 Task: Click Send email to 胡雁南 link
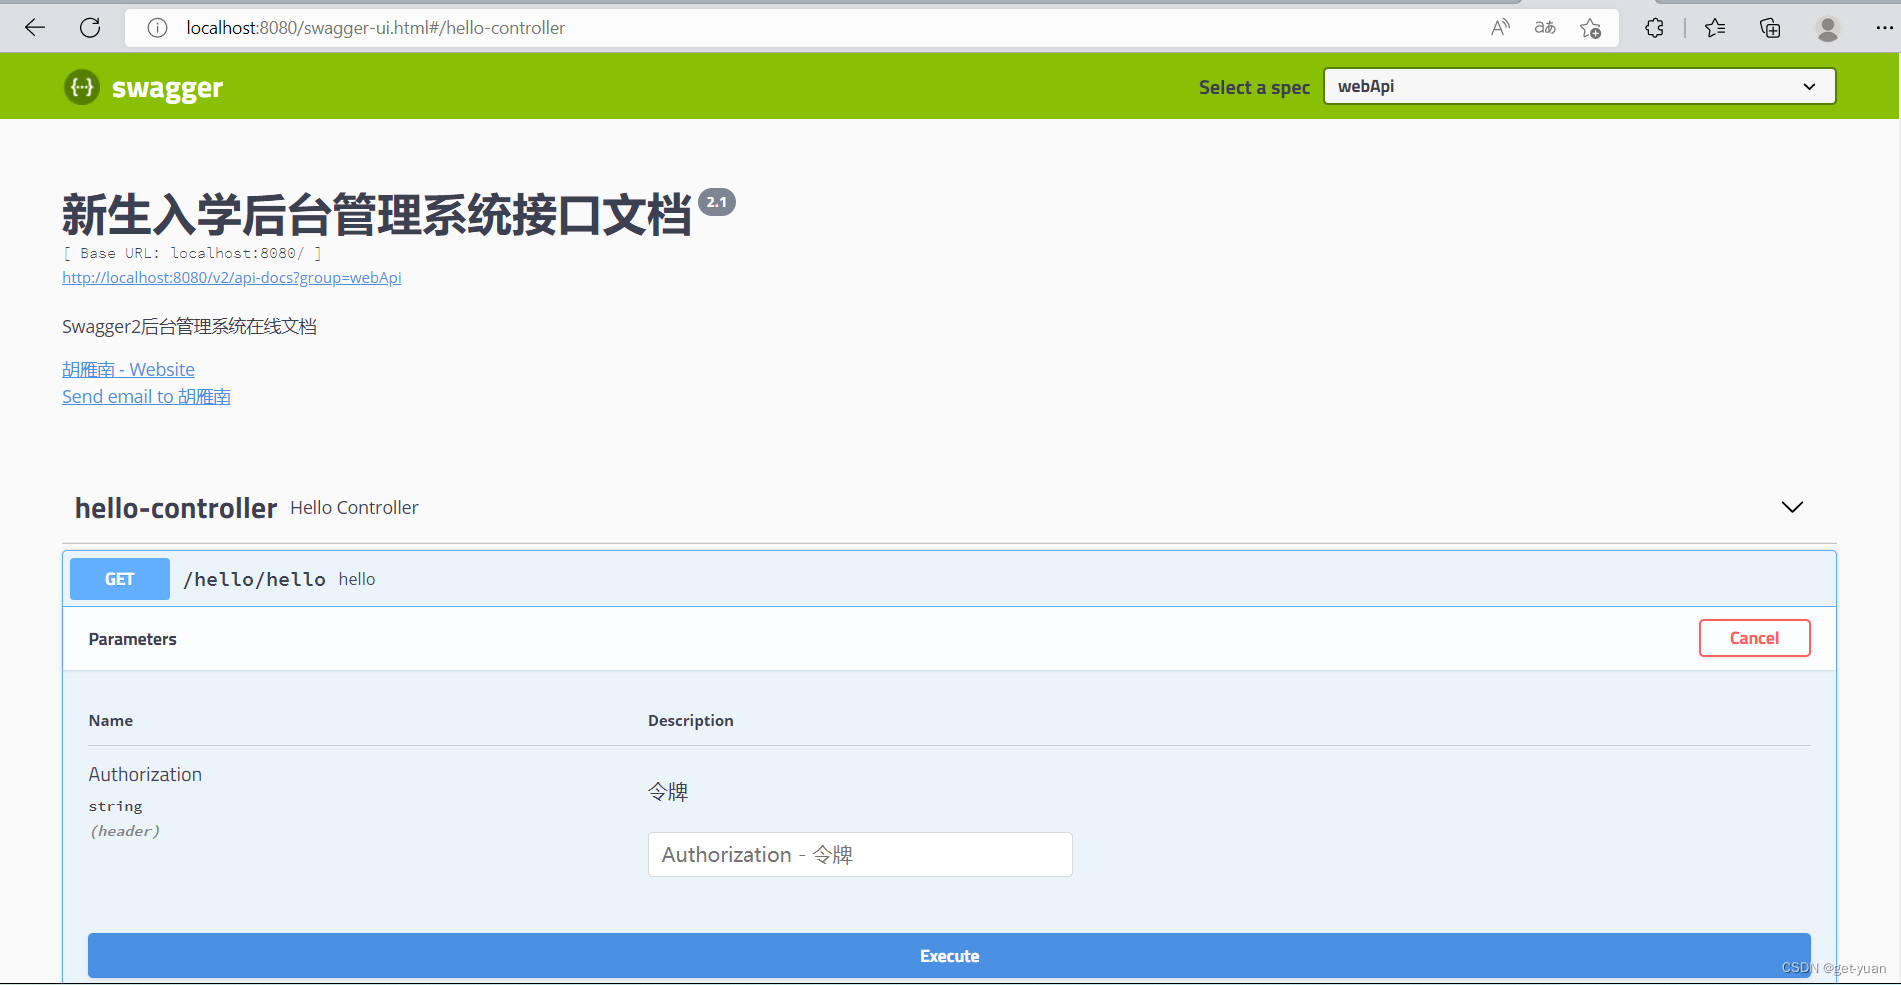tap(146, 397)
